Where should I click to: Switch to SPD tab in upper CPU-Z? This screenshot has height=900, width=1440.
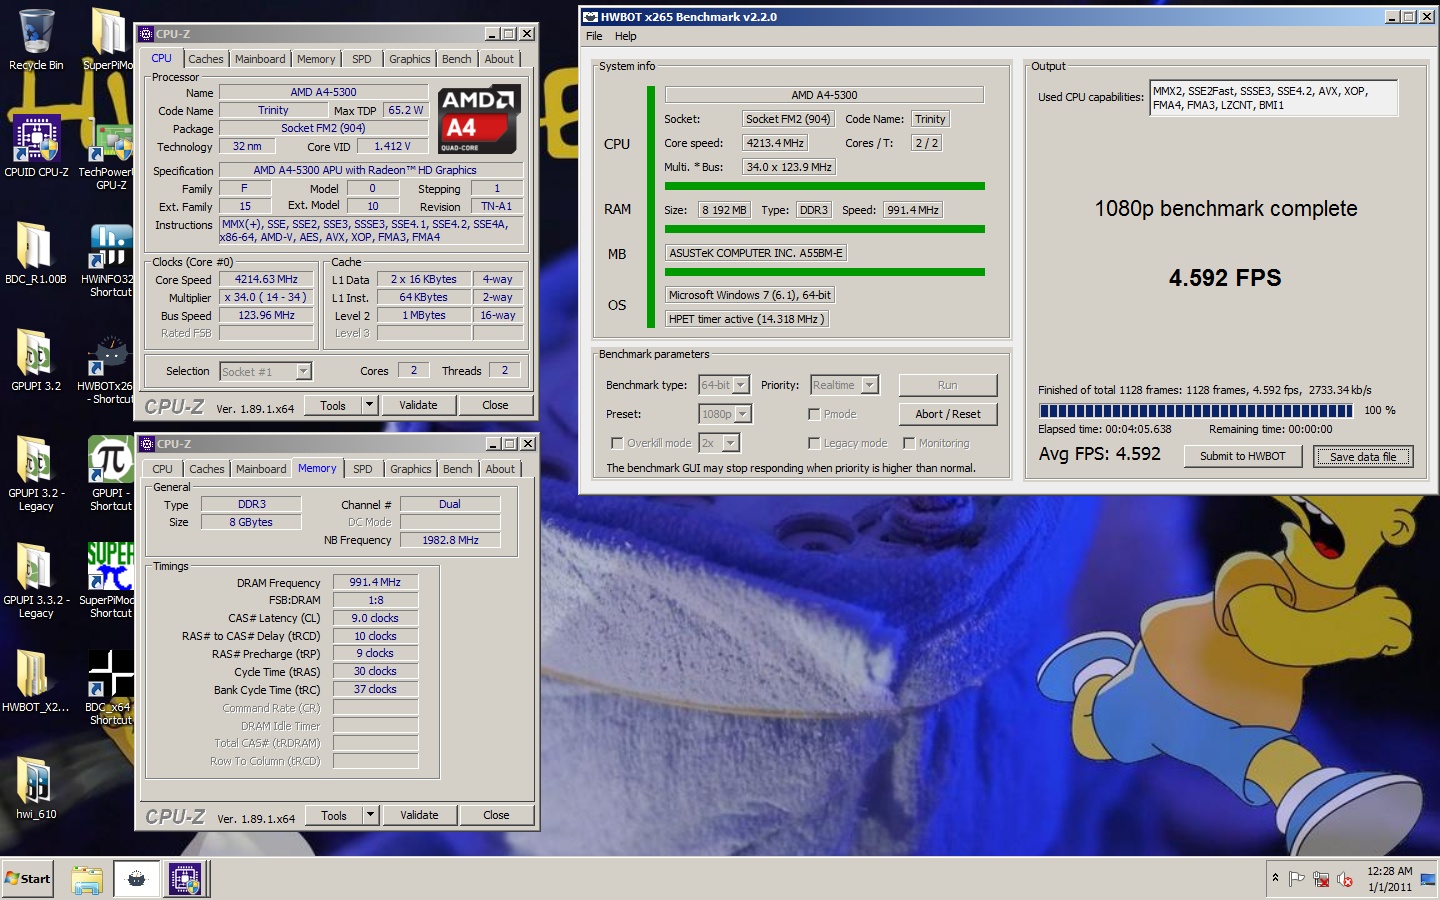(x=362, y=59)
